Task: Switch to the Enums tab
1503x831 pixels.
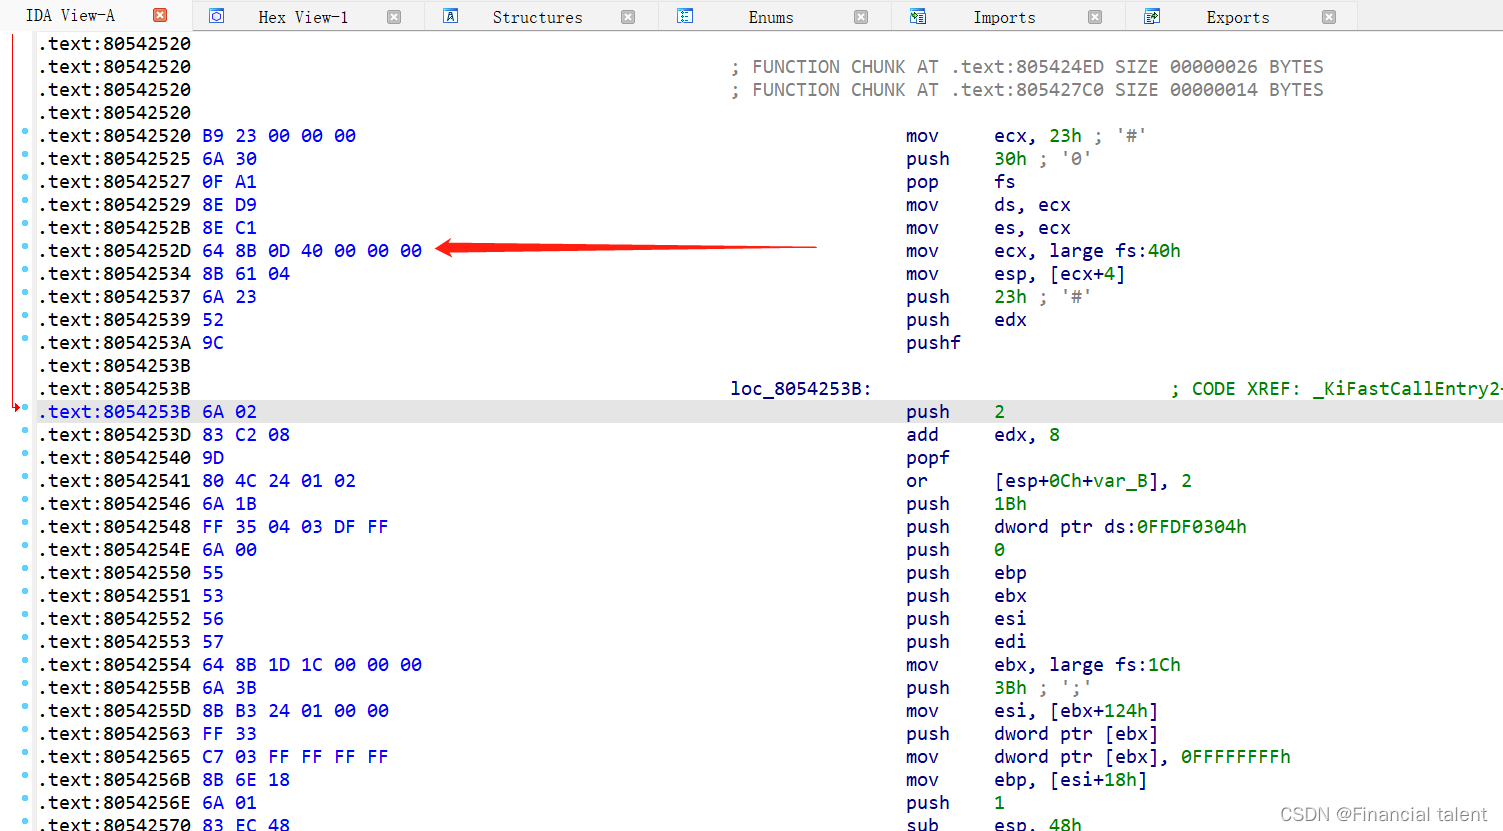Action: tap(771, 17)
